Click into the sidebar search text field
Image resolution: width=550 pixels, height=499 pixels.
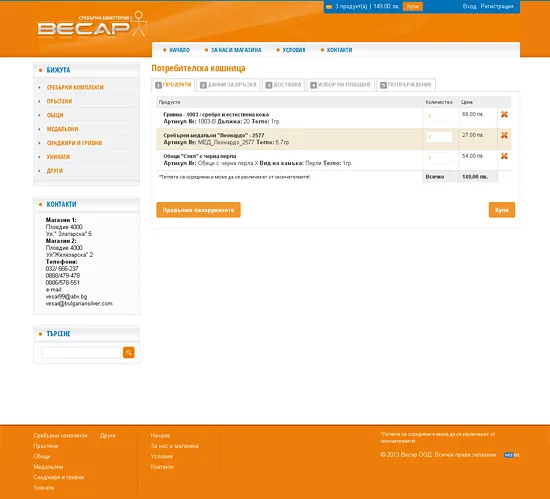coord(81,352)
